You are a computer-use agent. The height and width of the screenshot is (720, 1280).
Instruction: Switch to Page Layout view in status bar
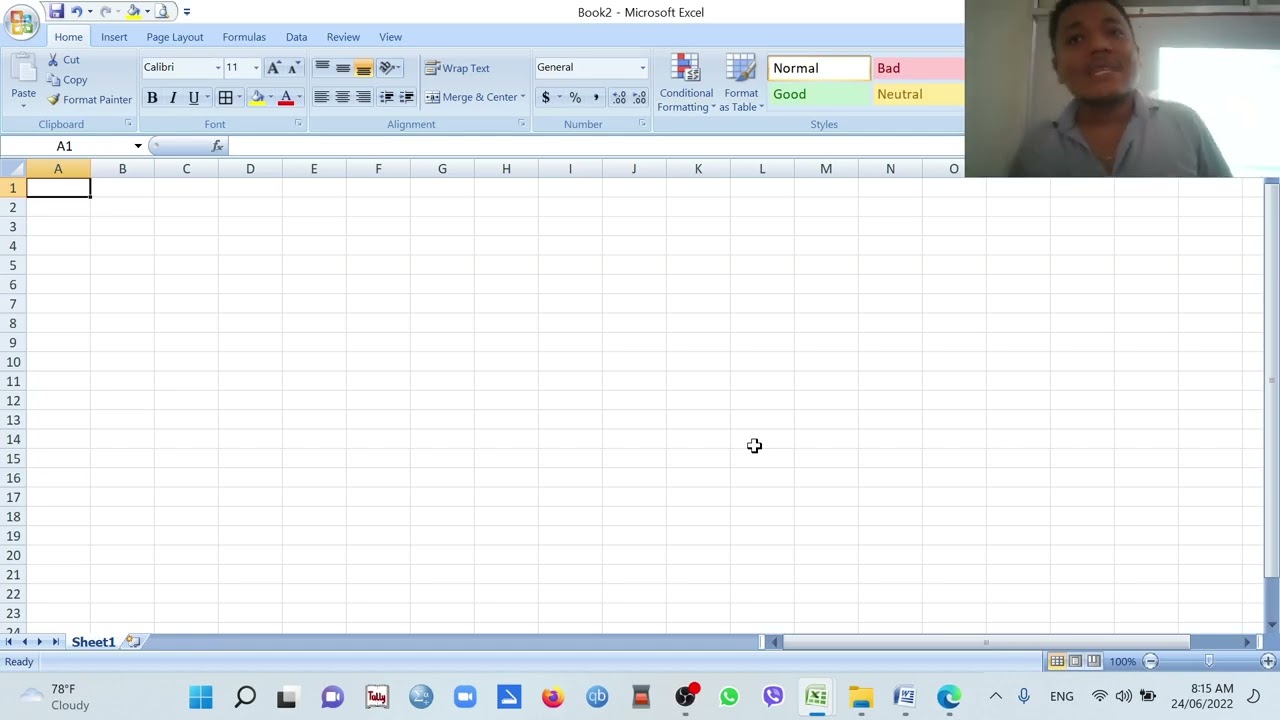[x=1075, y=661]
